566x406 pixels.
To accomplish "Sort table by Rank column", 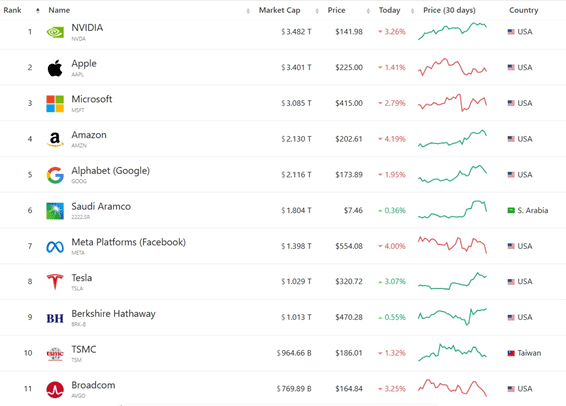I will [12, 10].
